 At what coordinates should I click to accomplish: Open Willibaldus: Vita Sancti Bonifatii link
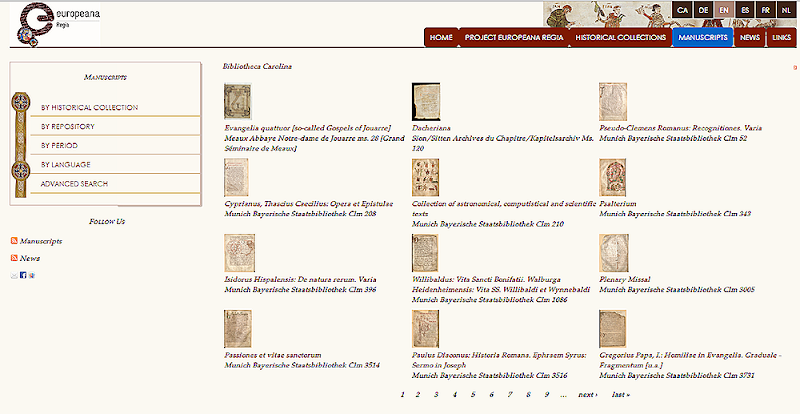(x=501, y=284)
